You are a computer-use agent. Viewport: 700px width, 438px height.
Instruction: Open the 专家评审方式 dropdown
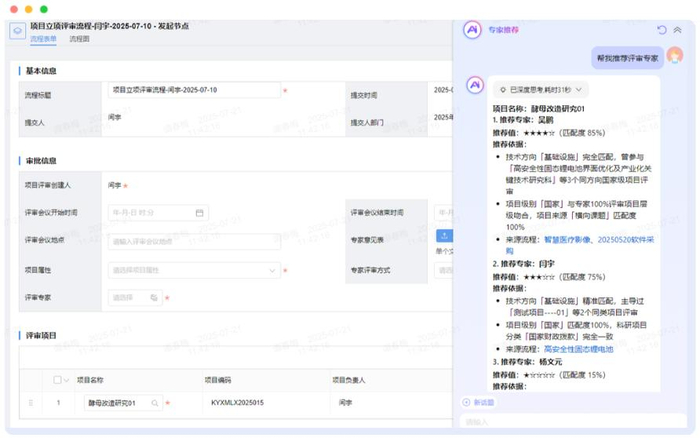444,270
